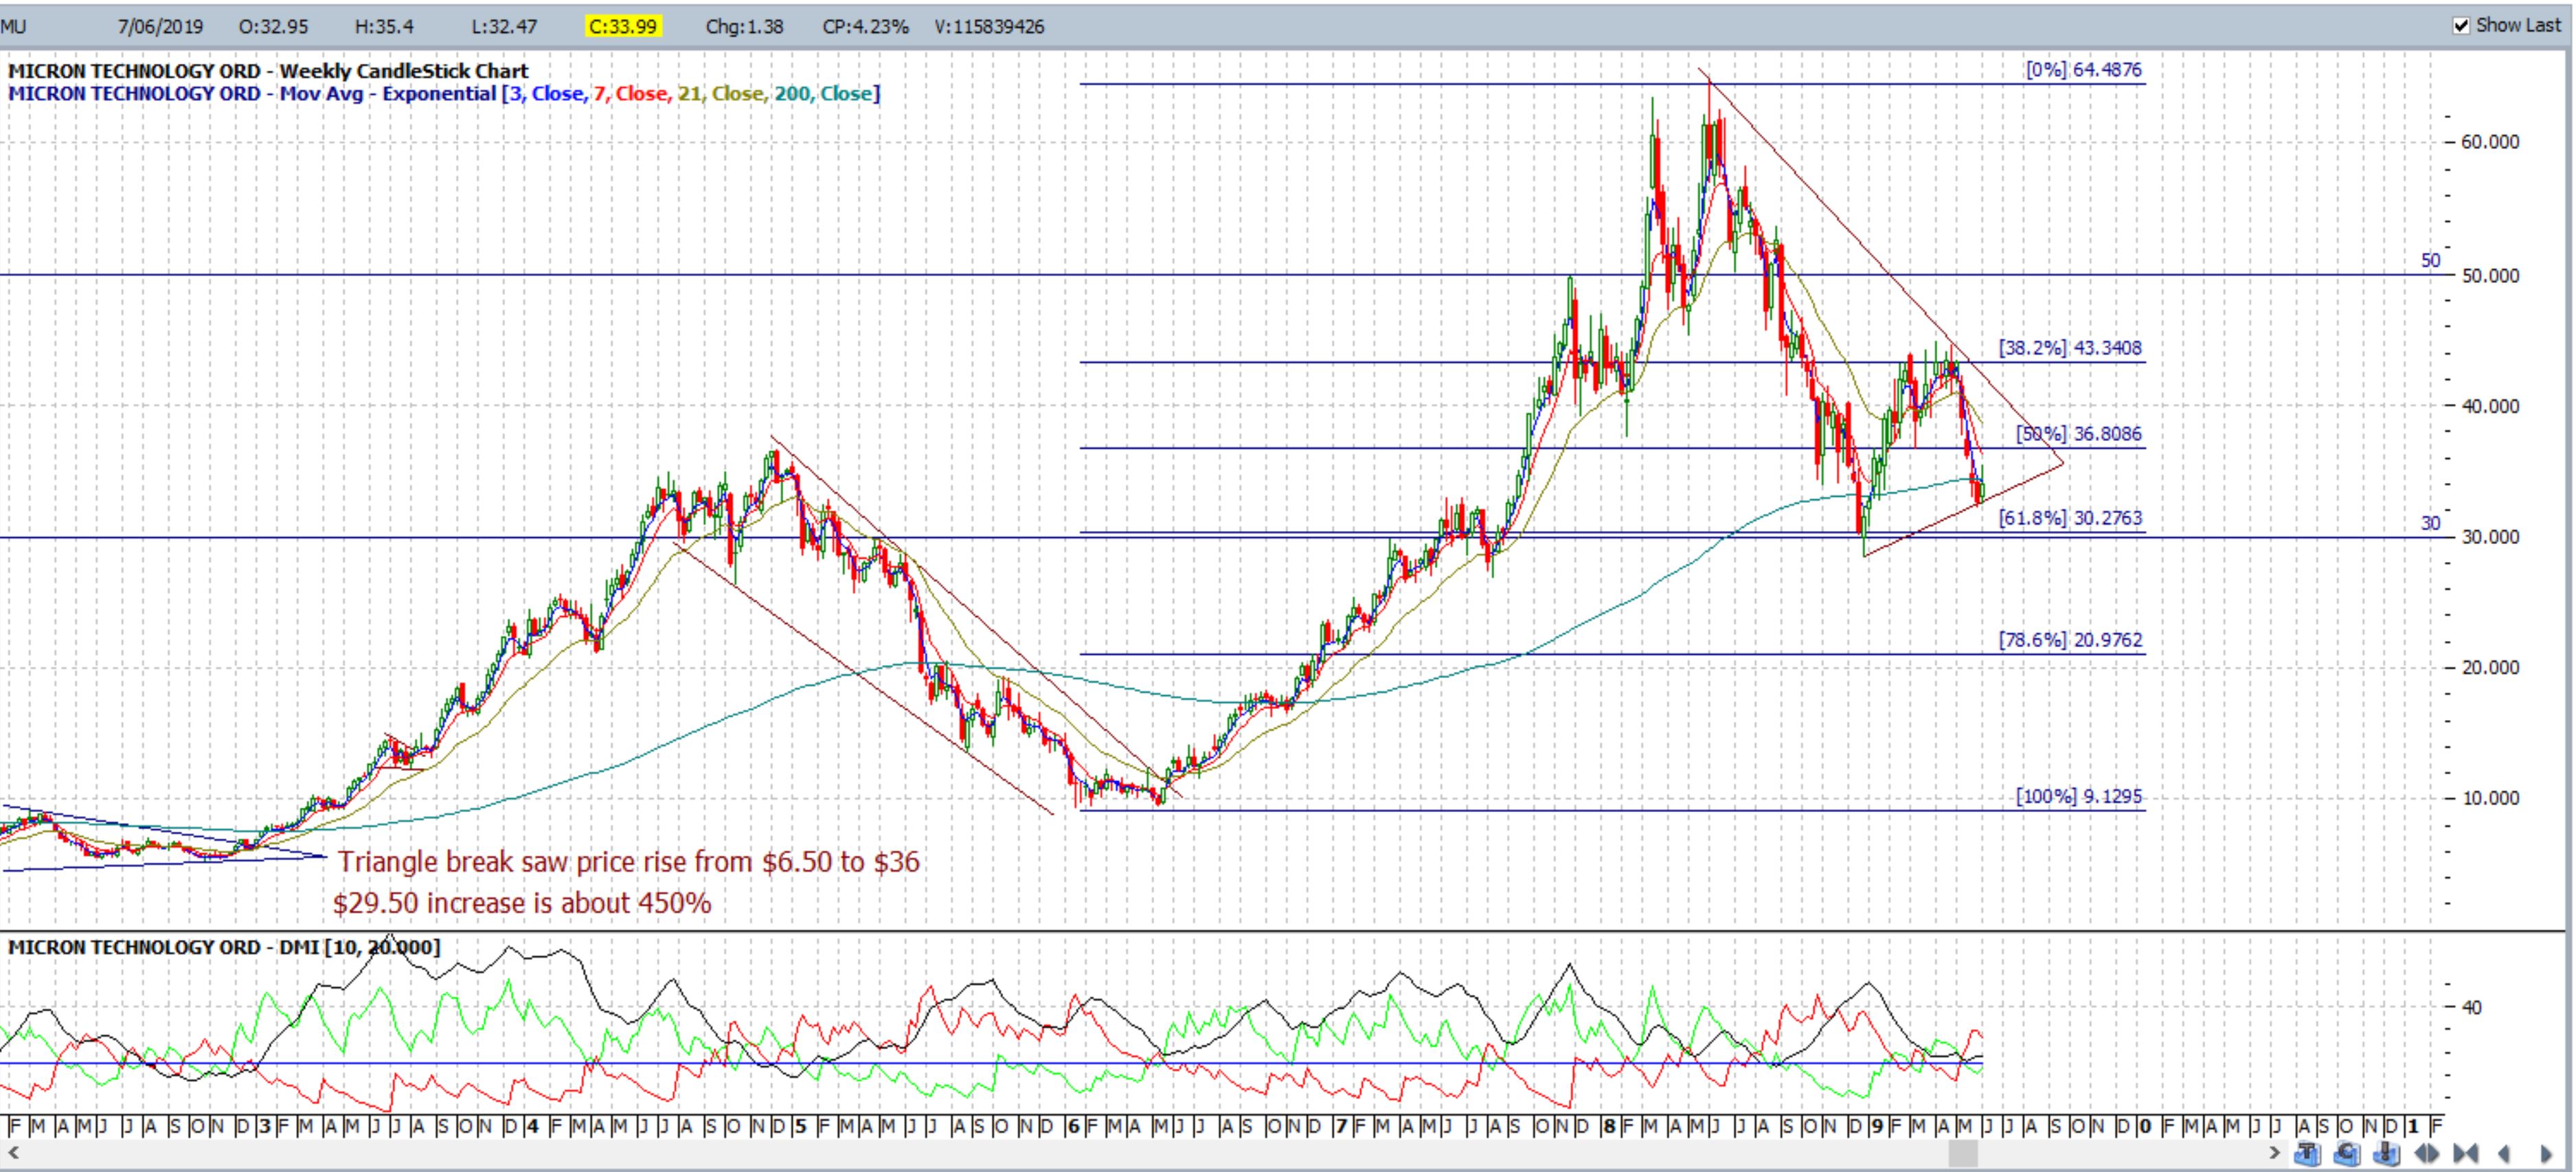The height and width of the screenshot is (1172, 2576).
Task: Click the horizontal line label 50
Action: (2430, 261)
